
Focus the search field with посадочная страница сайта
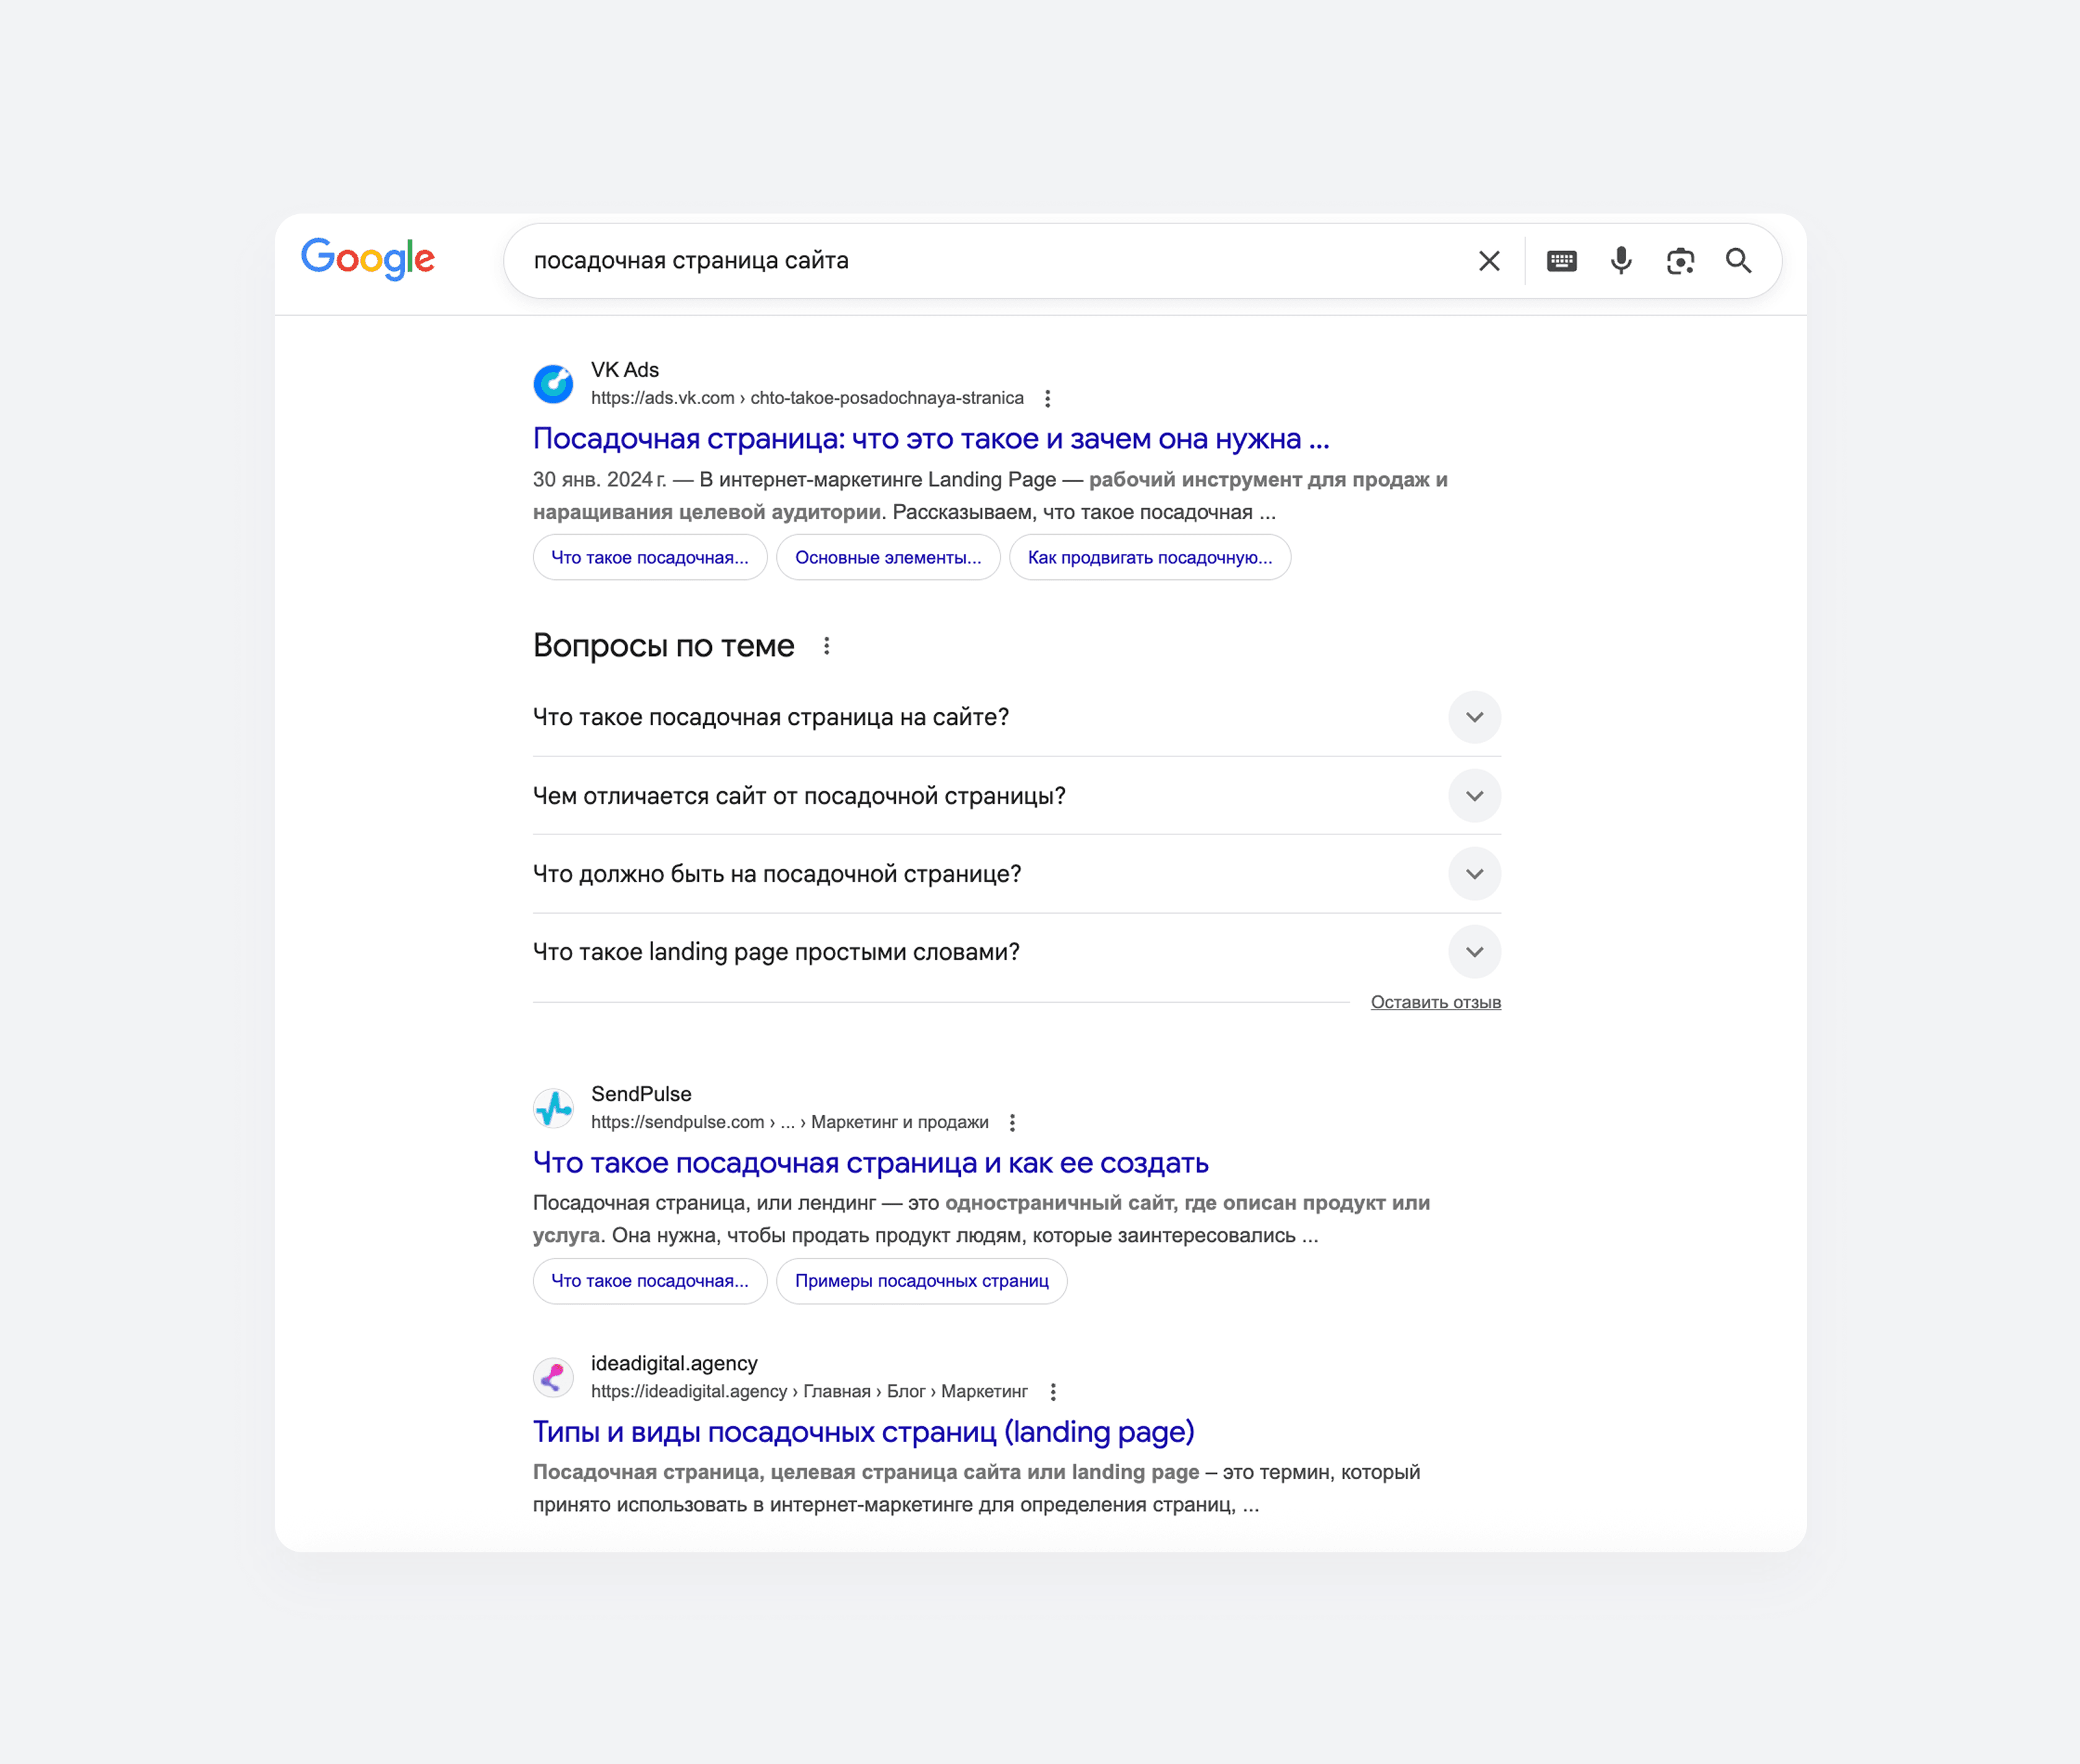pos(990,261)
